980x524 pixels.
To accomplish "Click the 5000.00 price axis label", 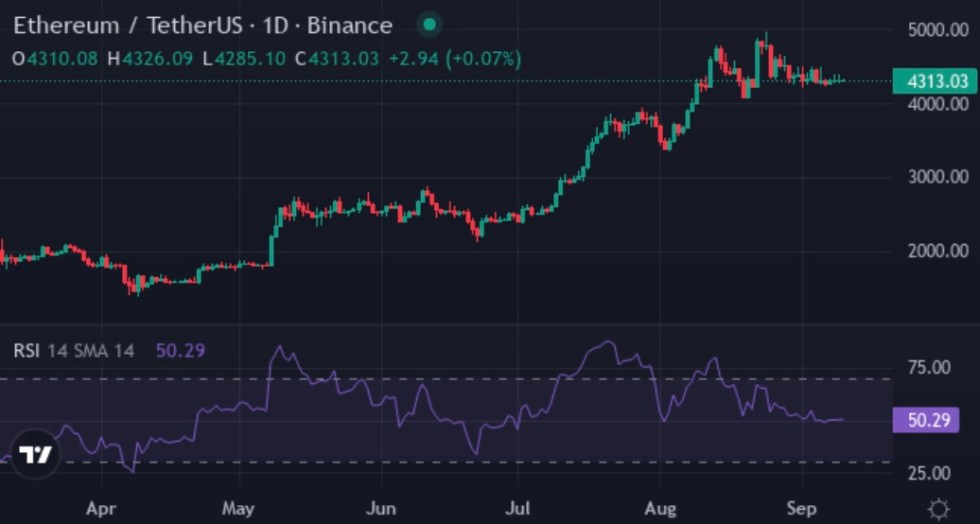I will point(938,30).
